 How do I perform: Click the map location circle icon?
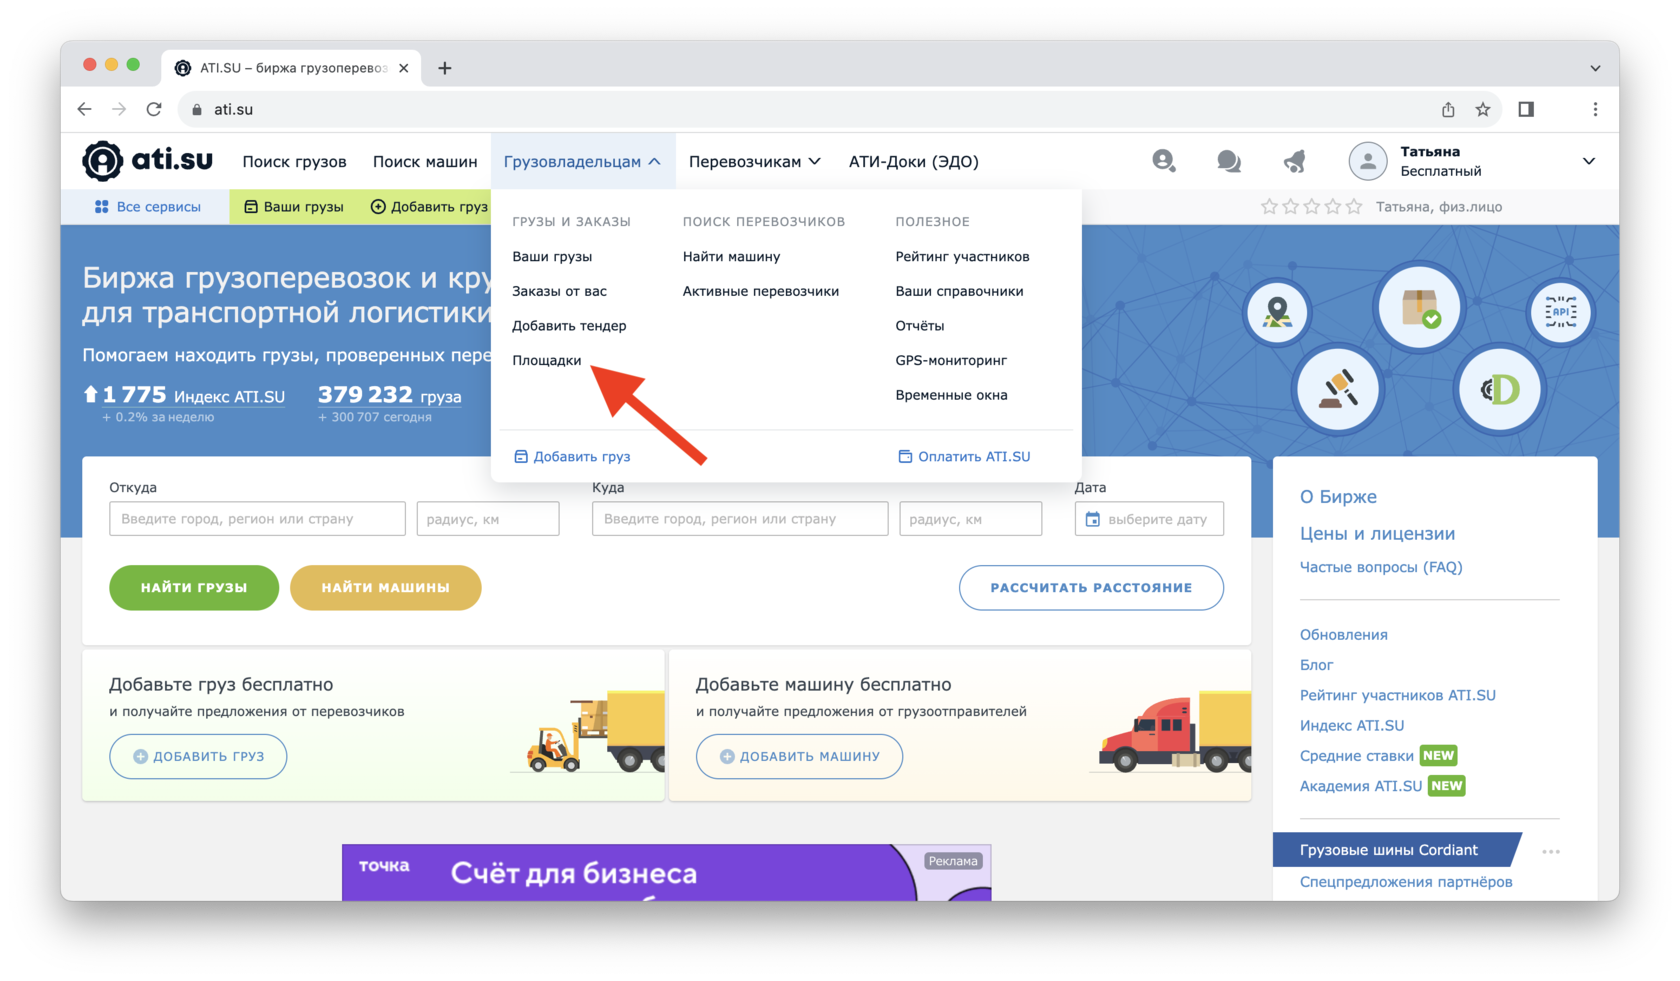[x=1277, y=313]
